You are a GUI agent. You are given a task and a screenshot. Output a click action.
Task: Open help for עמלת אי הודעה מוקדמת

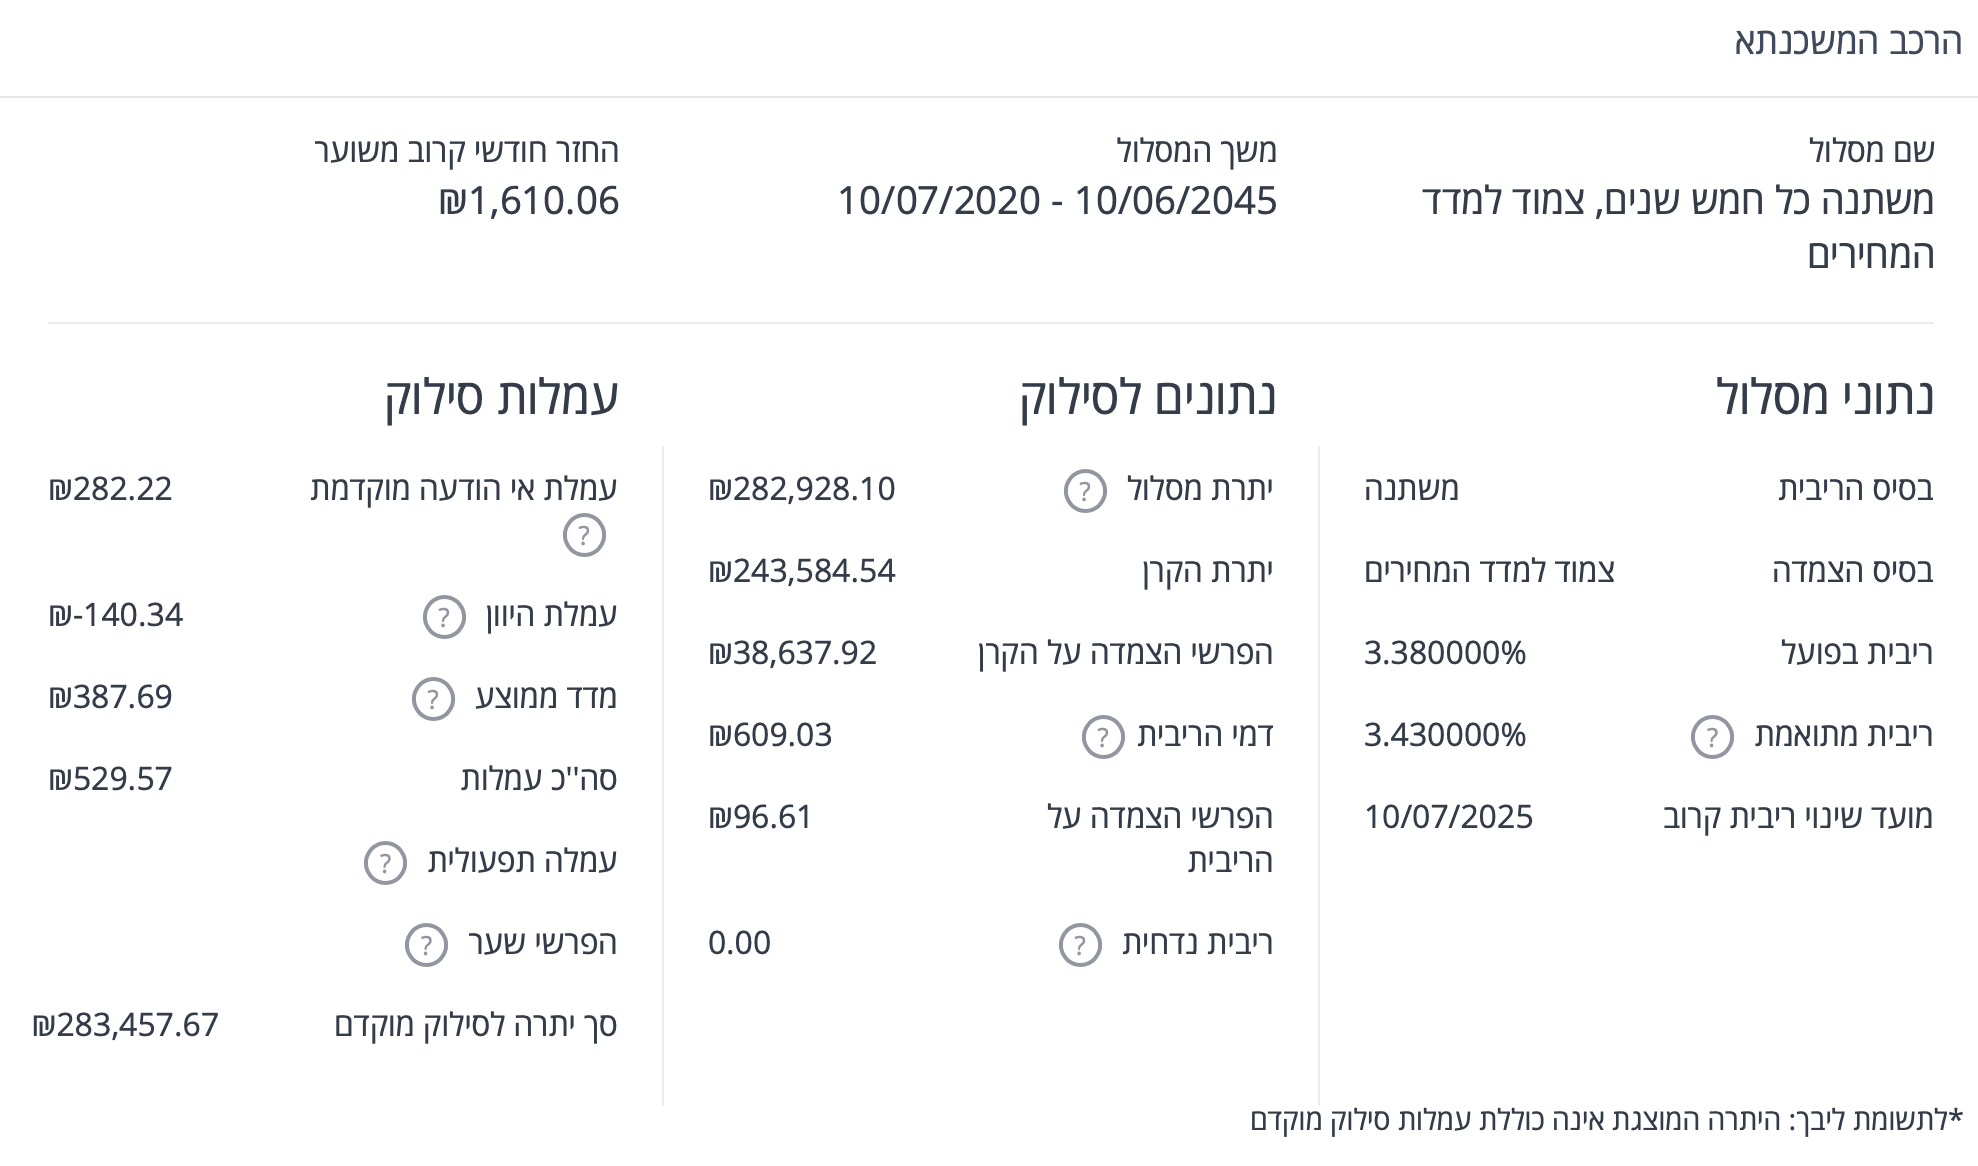[x=584, y=535]
